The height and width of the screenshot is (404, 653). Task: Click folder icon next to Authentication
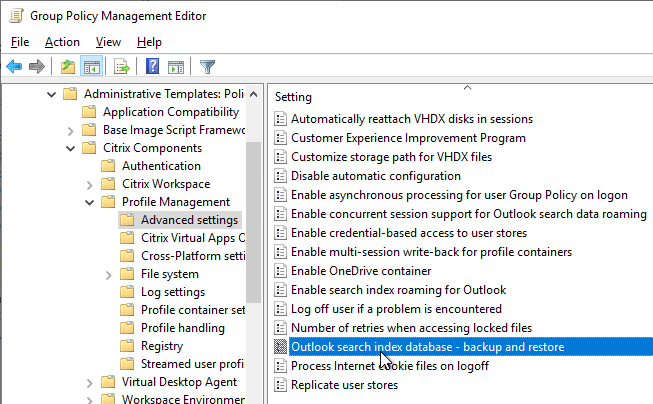coord(108,166)
